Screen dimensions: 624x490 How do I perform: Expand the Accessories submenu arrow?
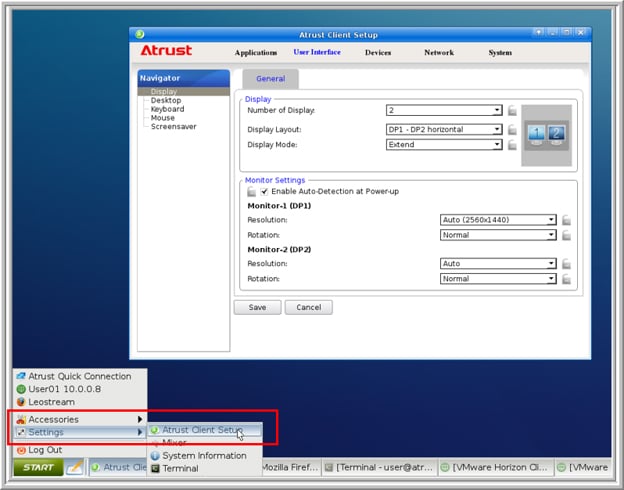pos(140,419)
